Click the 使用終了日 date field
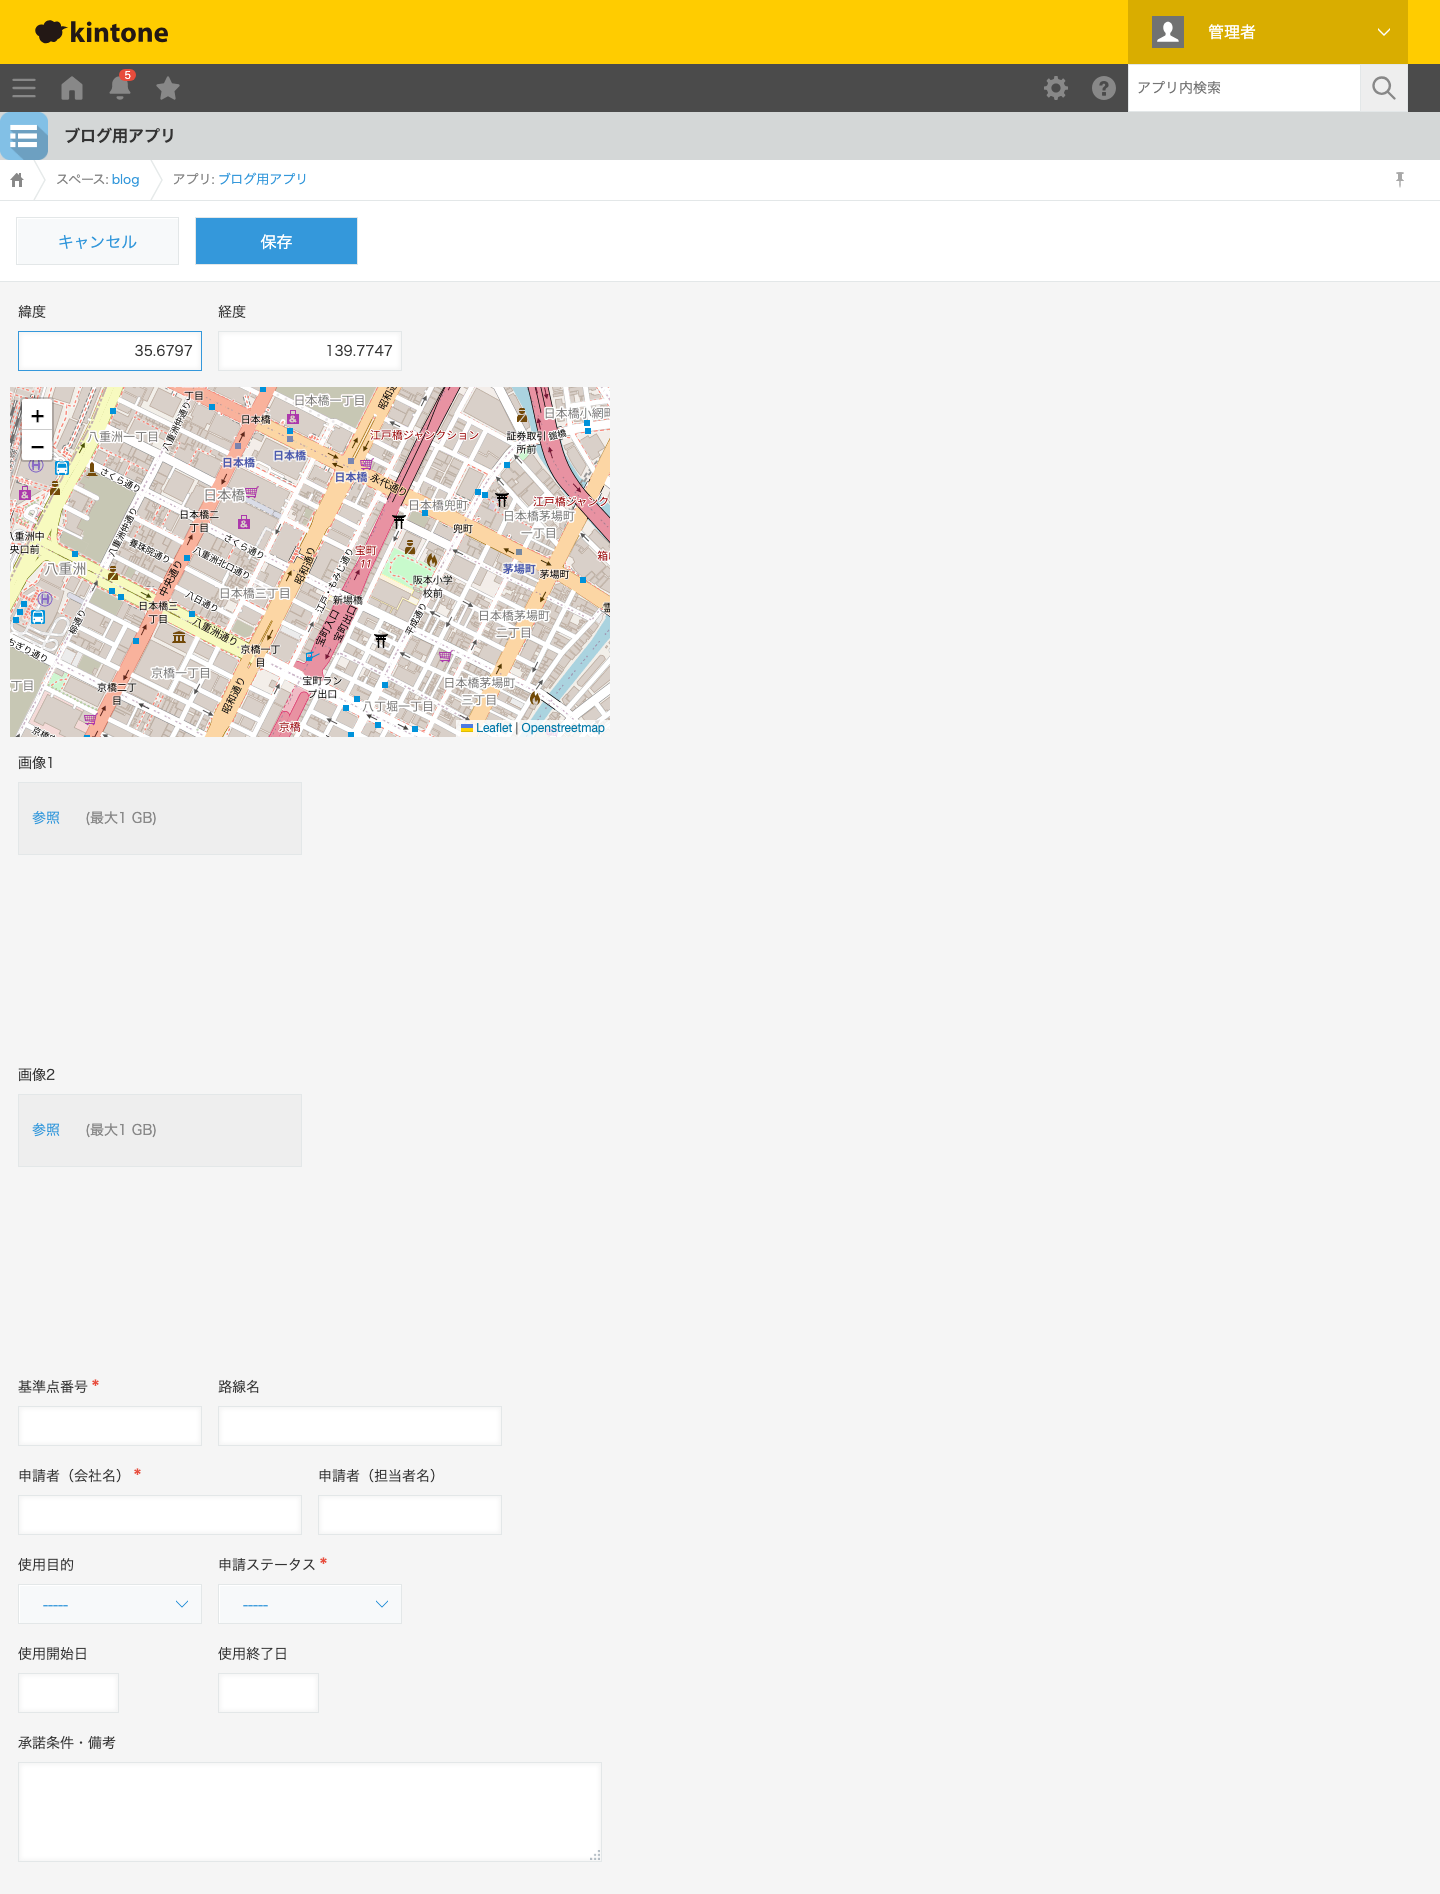Screen dimensions: 1440x1894 pyautogui.click(x=268, y=1693)
